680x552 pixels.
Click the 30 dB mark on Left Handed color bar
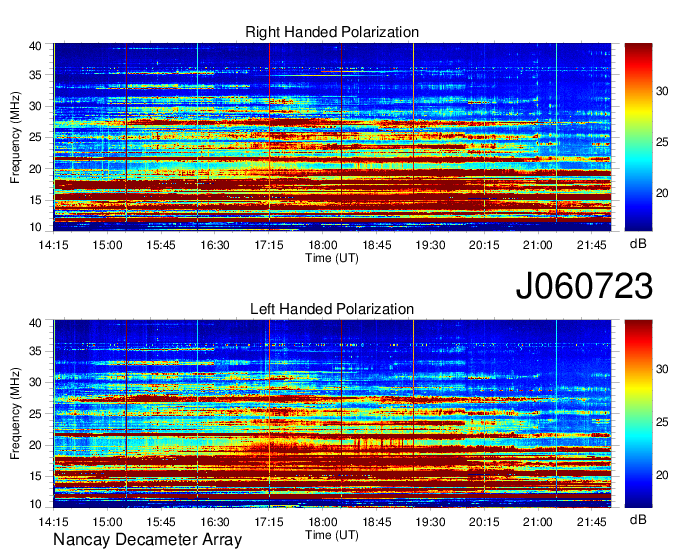click(x=662, y=369)
